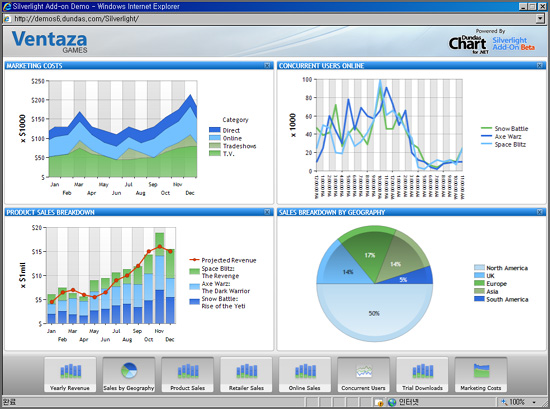Click the tallest November bar in Product Sales
Screen dimensions: 550x409
(x=160, y=278)
